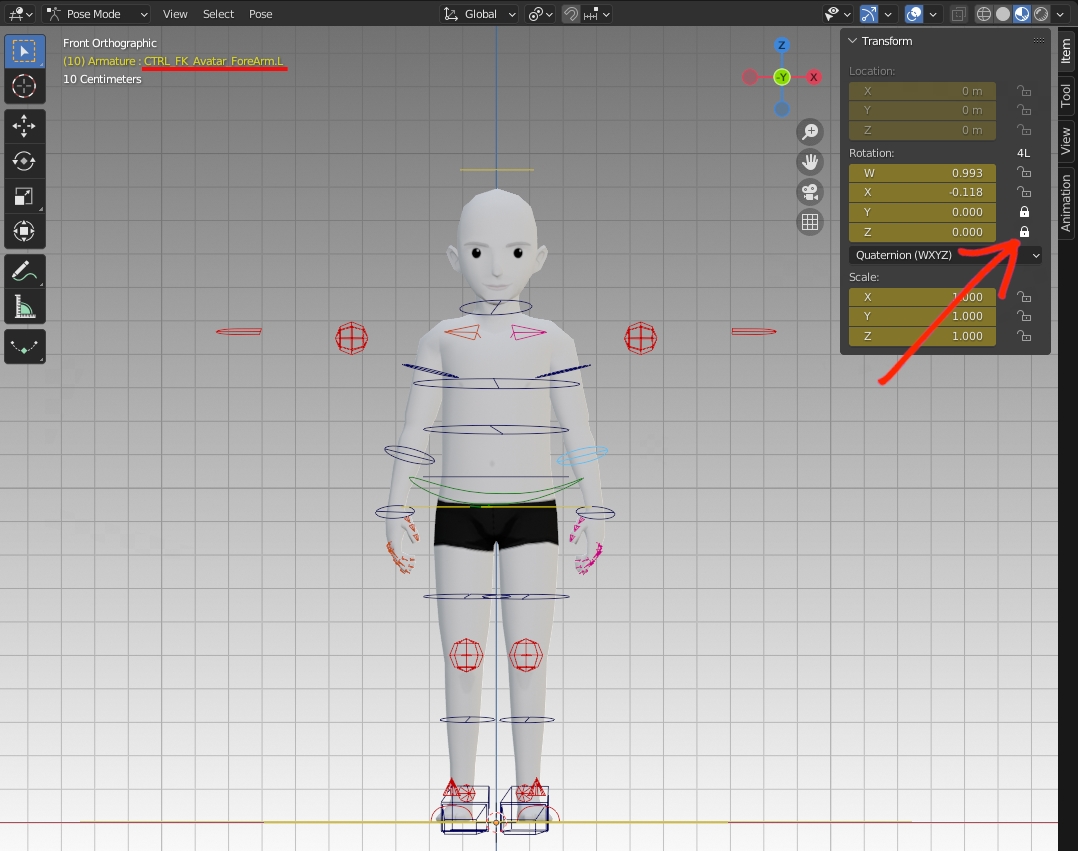Click the Rotation X value field
Viewport: 1078px width, 851px height.
[922, 192]
